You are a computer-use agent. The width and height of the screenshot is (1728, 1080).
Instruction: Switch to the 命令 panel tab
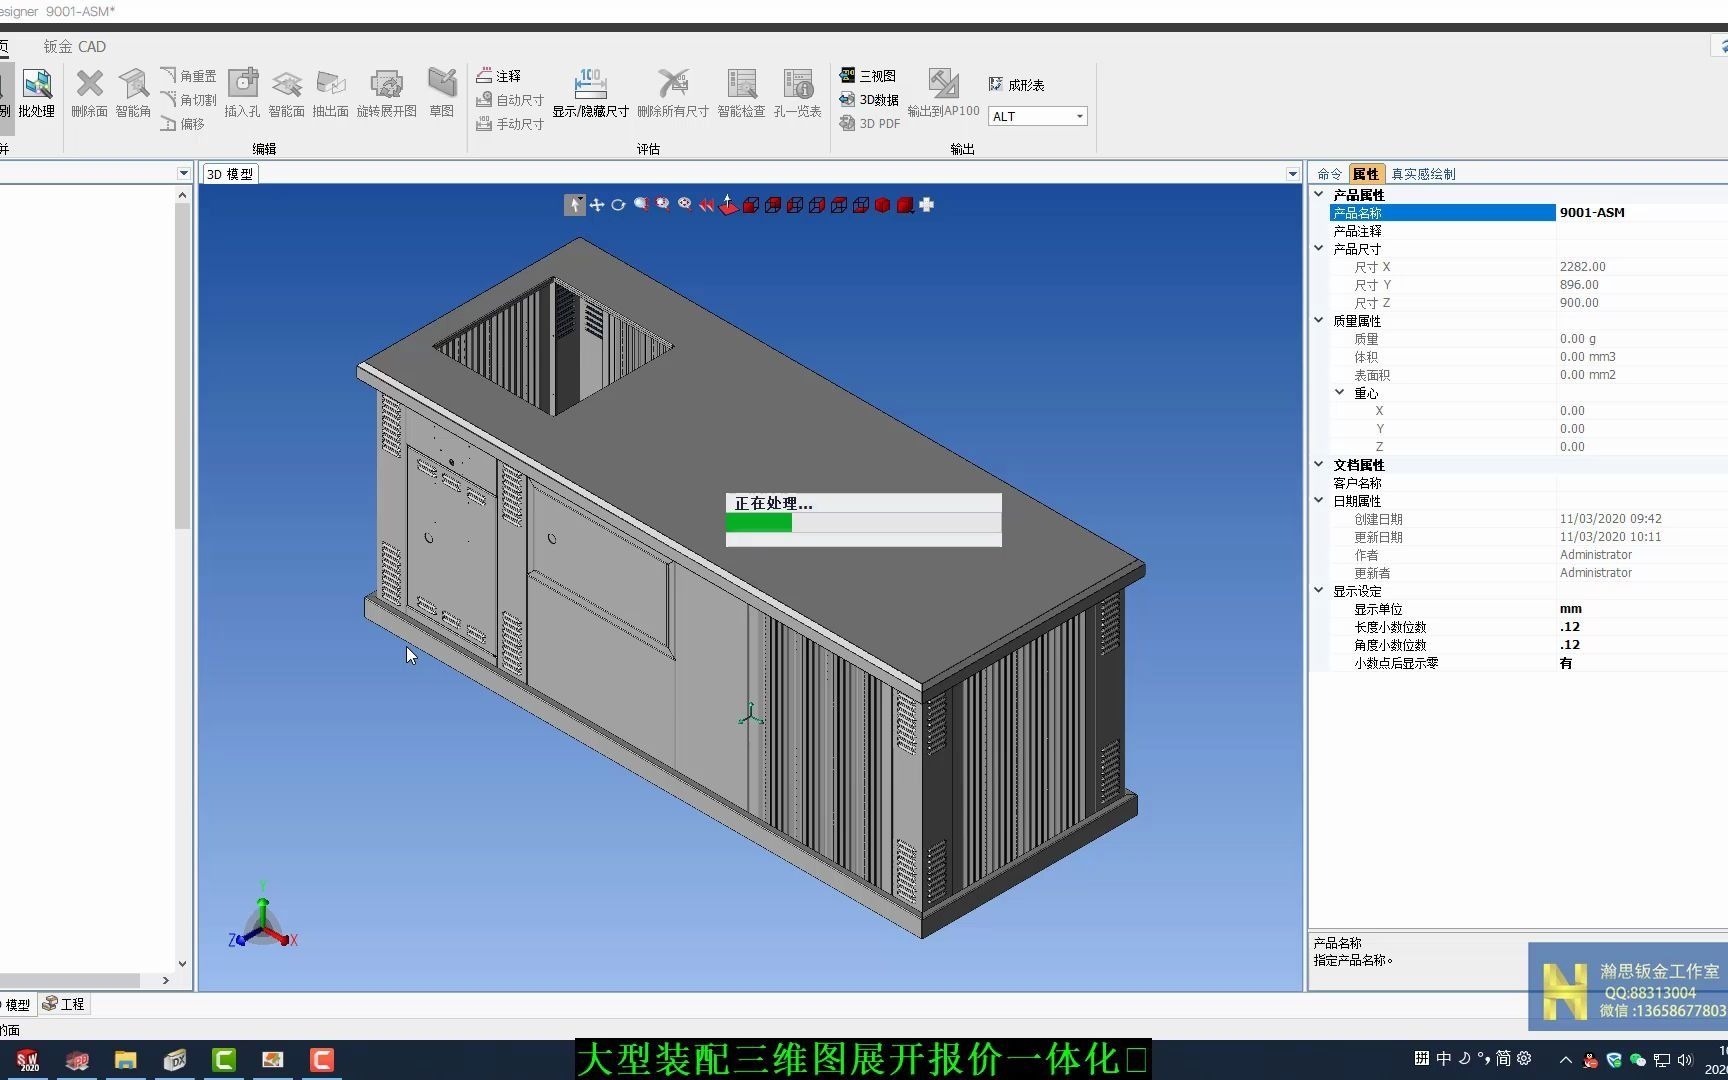click(1330, 174)
